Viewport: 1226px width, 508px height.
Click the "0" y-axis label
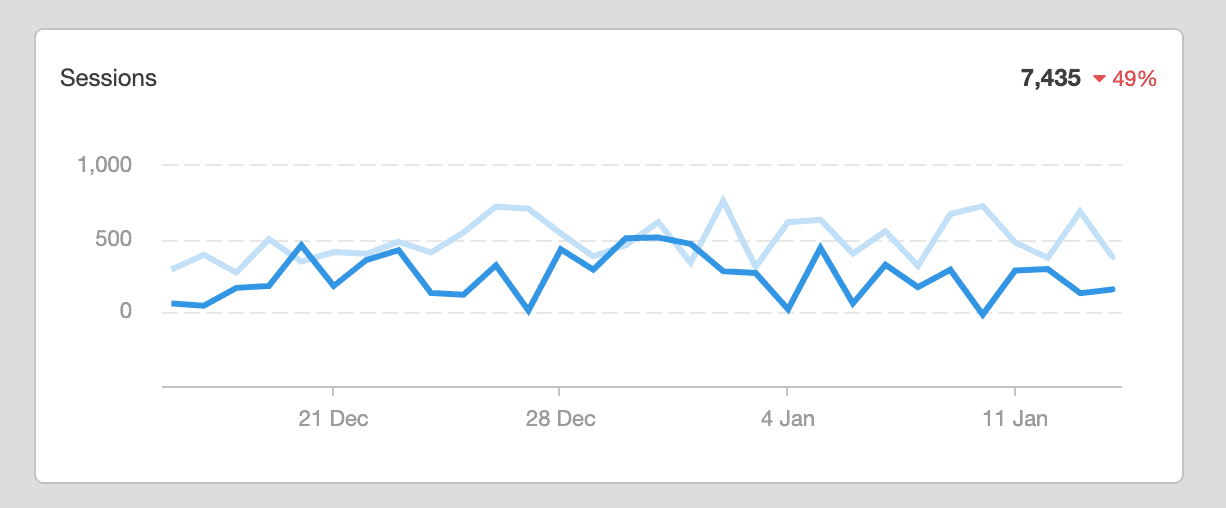tap(126, 311)
